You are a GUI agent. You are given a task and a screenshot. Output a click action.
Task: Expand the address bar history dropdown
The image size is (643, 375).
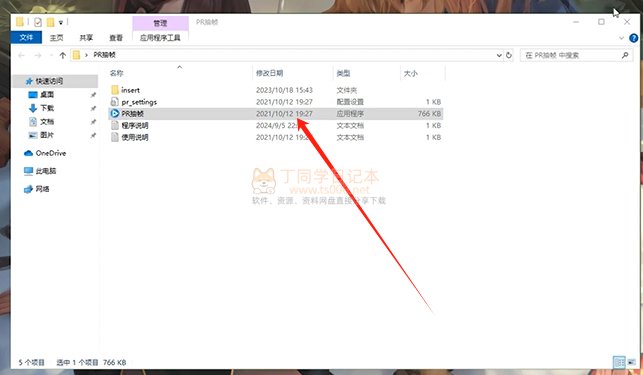[499, 55]
